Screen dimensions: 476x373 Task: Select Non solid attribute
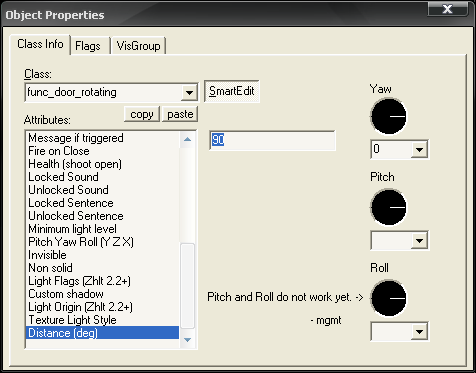pyautogui.click(x=102, y=268)
